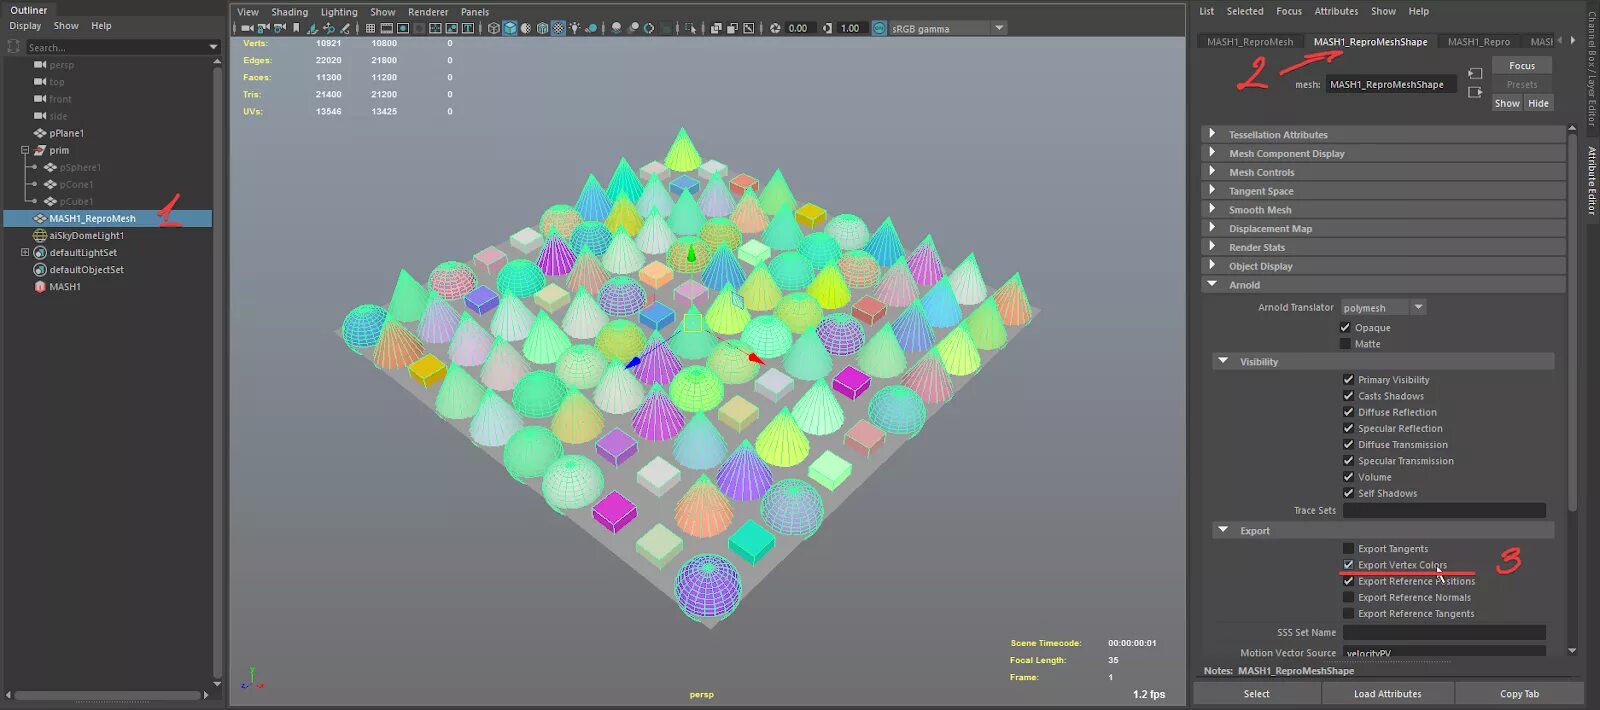Enable Export Reference Normals checkbox
This screenshot has height=710, width=1600.
[x=1348, y=597]
